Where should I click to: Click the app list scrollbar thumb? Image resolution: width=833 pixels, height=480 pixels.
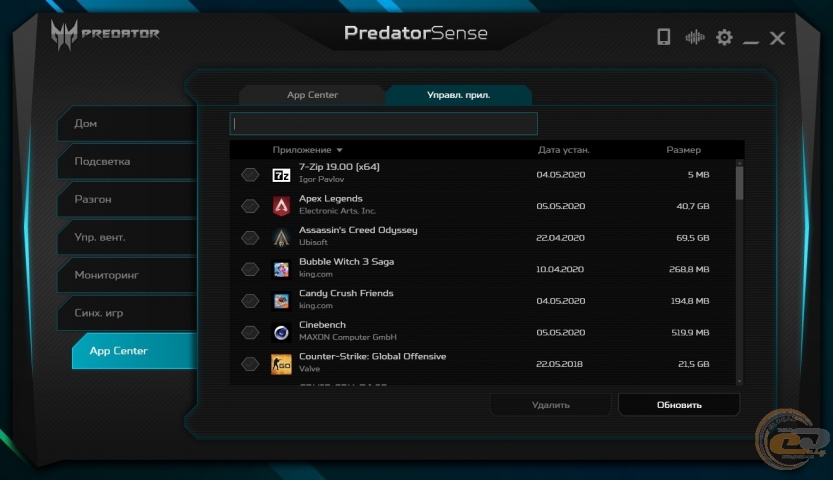pyautogui.click(x=739, y=183)
